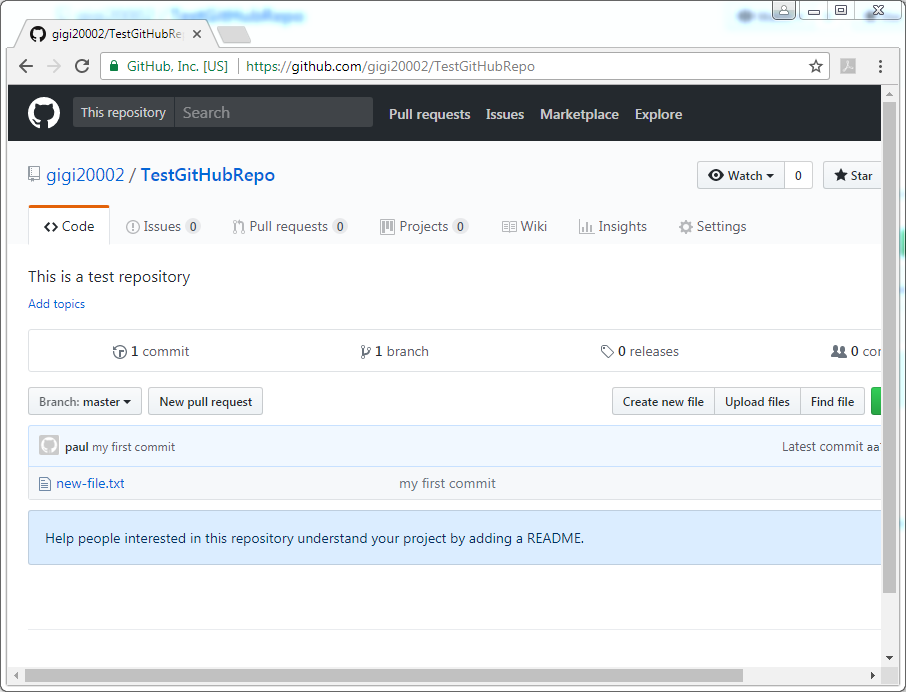Open the Watch dropdown
Image resolution: width=906 pixels, height=692 pixels.
[x=741, y=175]
